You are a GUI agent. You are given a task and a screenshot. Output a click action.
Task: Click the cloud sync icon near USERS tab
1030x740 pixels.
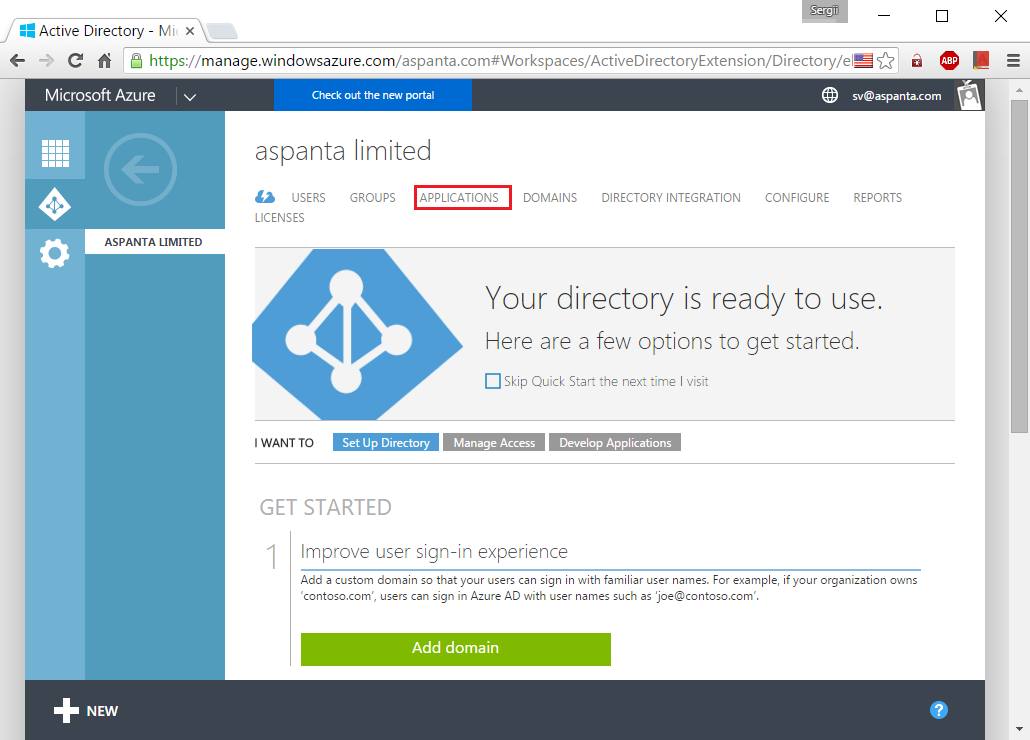(264, 197)
